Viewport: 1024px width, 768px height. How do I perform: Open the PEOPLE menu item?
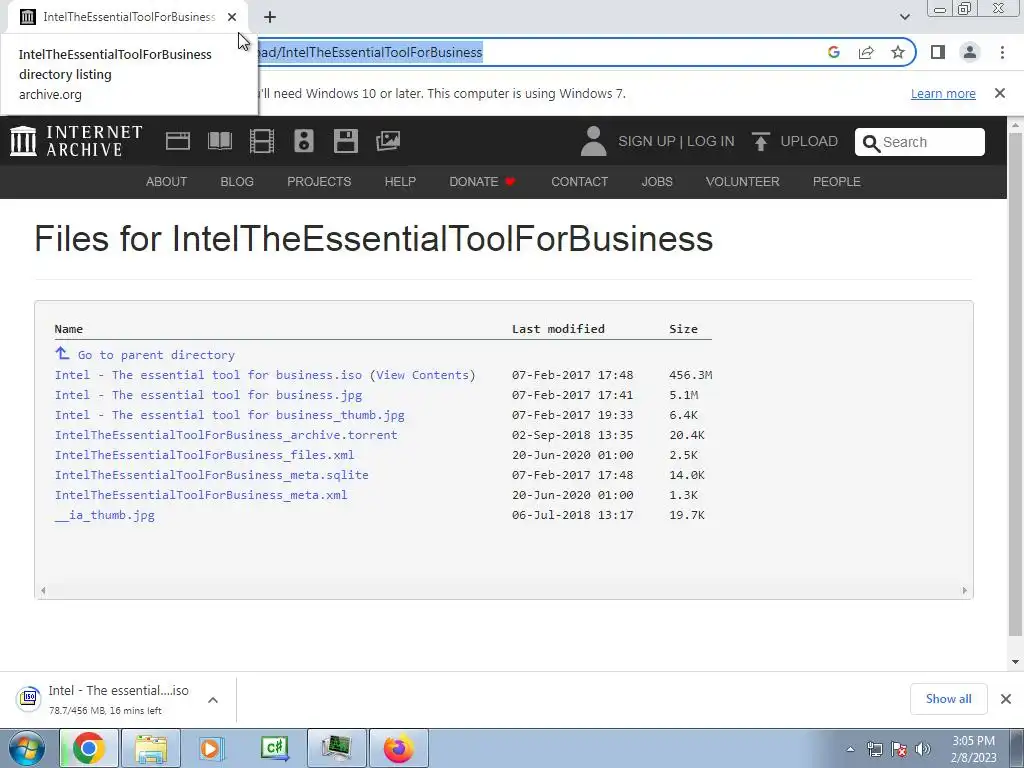(x=837, y=182)
